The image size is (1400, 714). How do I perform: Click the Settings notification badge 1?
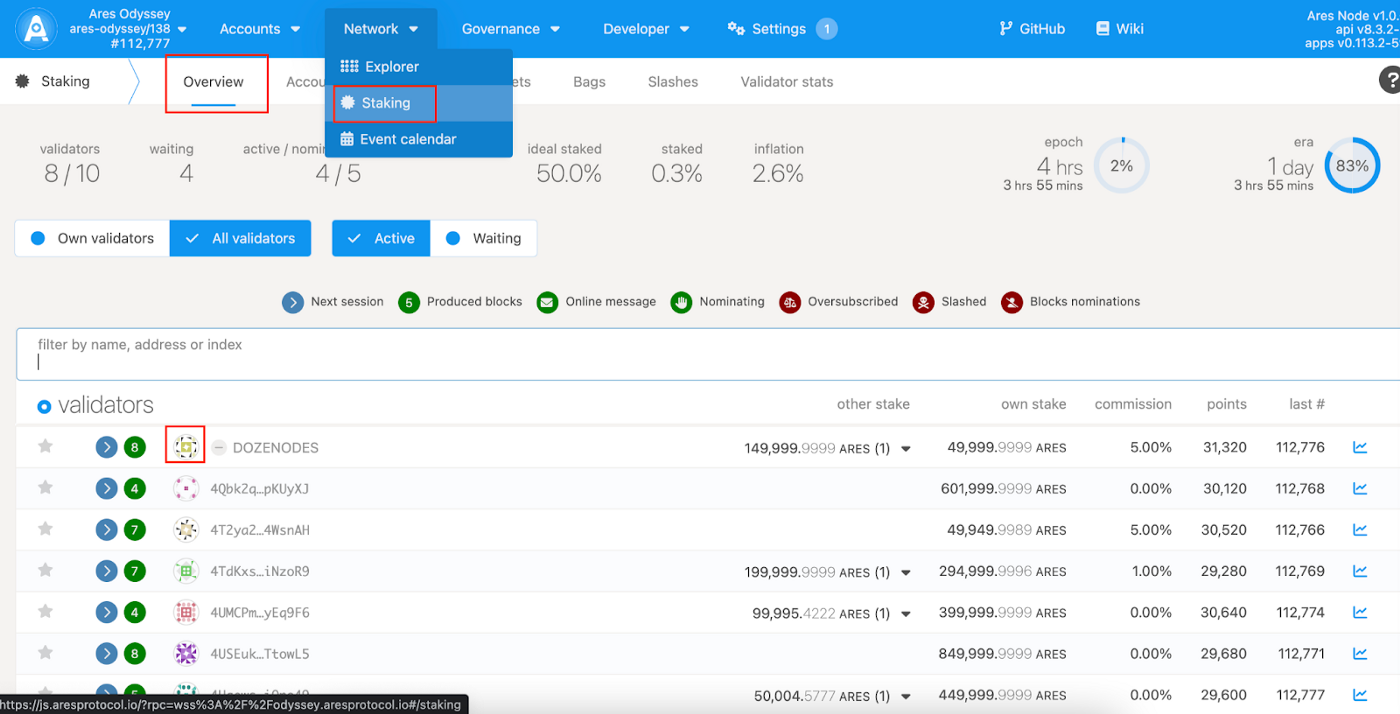pos(826,29)
